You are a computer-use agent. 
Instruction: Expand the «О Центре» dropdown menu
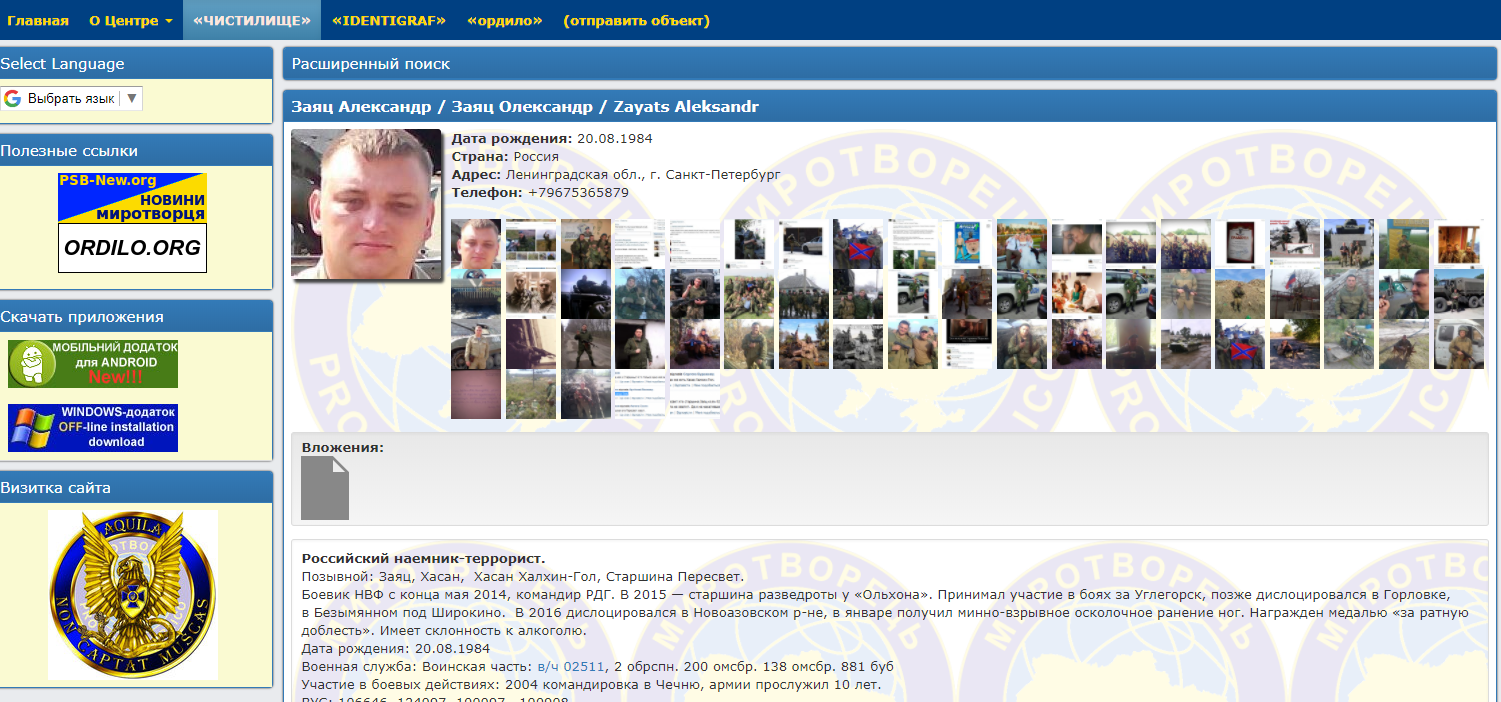(130, 21)
